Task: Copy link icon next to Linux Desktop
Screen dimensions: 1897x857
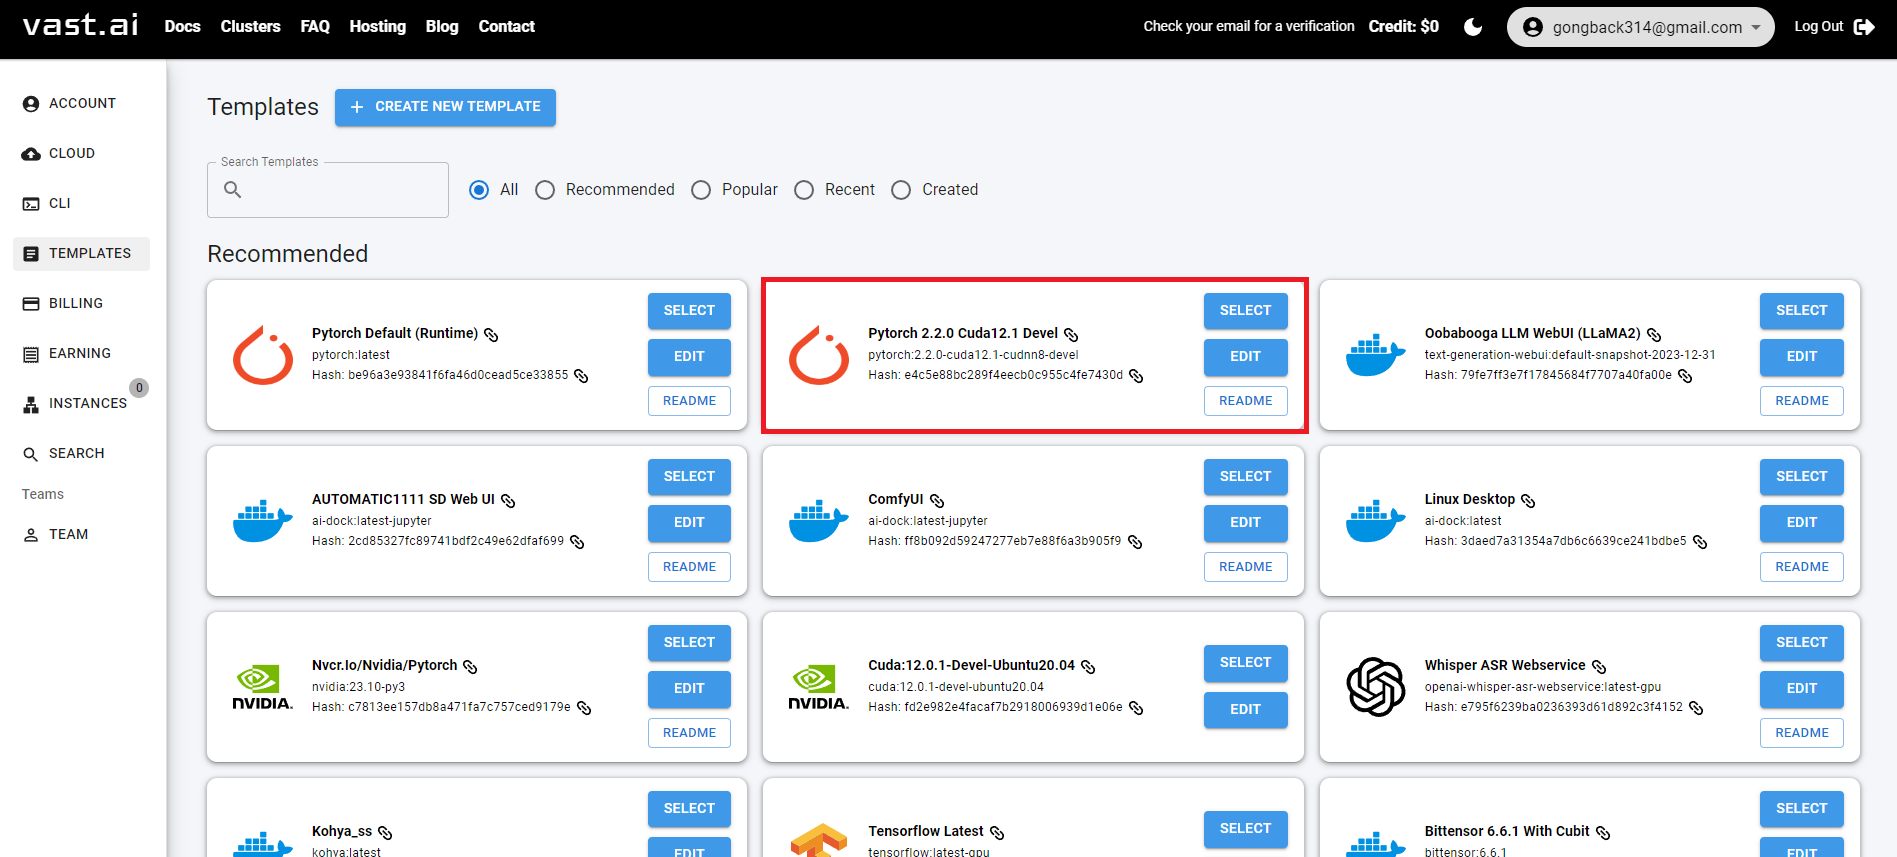Action: pos(1528,500)
